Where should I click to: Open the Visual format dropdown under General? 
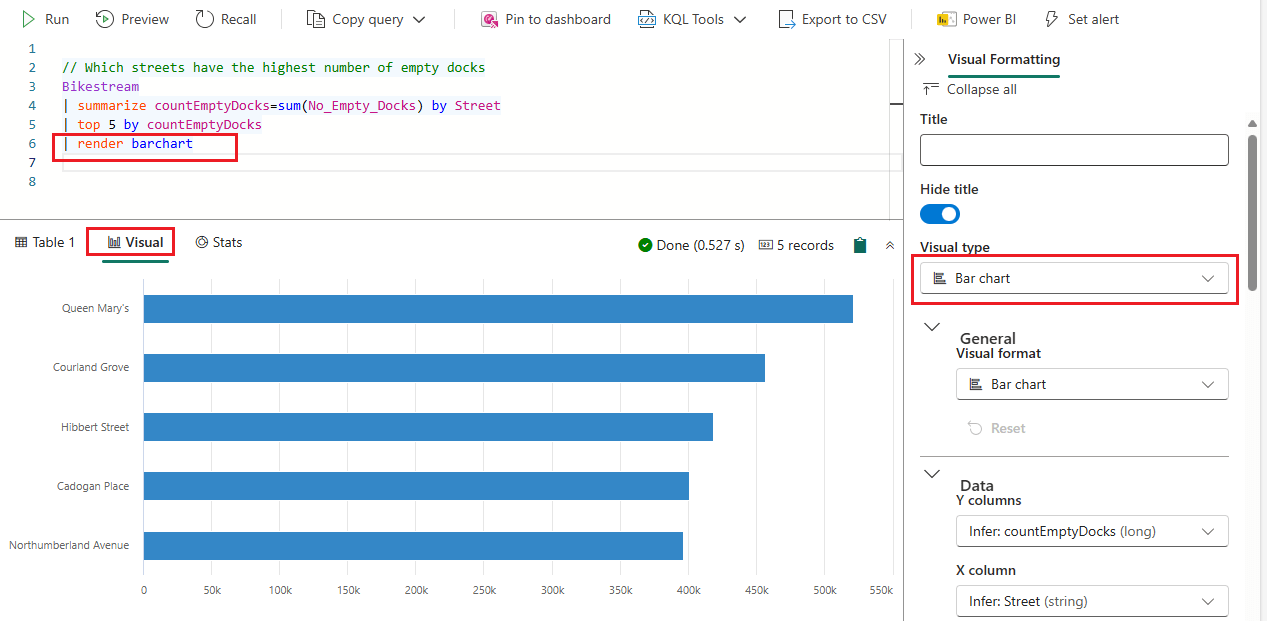1091,383
